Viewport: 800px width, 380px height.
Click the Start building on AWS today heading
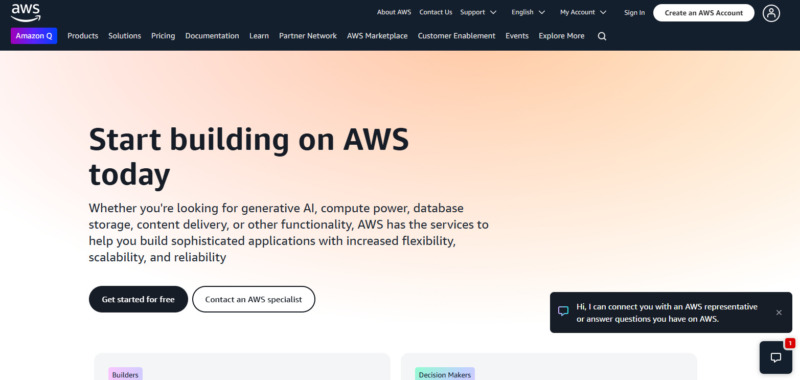(249, 157)
